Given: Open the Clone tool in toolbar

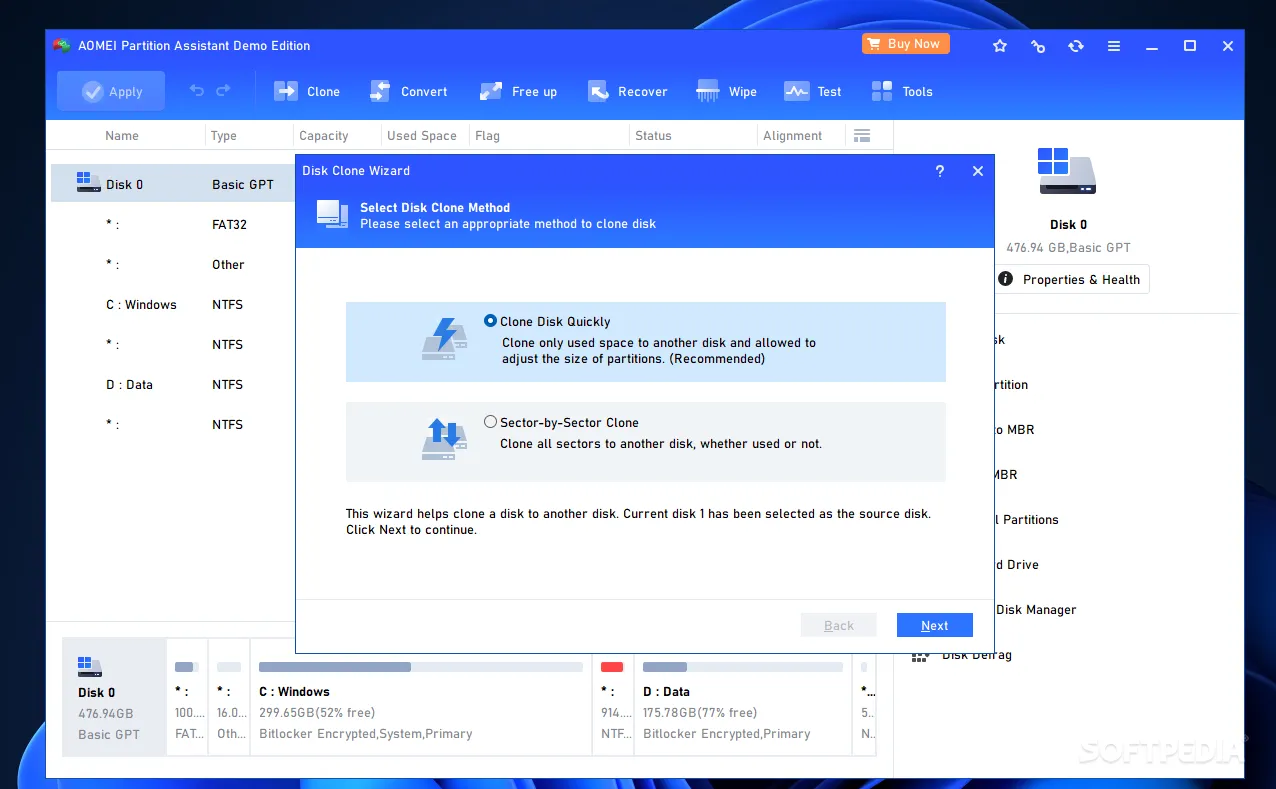Looking at the screenshot, I should click(307, 92).
